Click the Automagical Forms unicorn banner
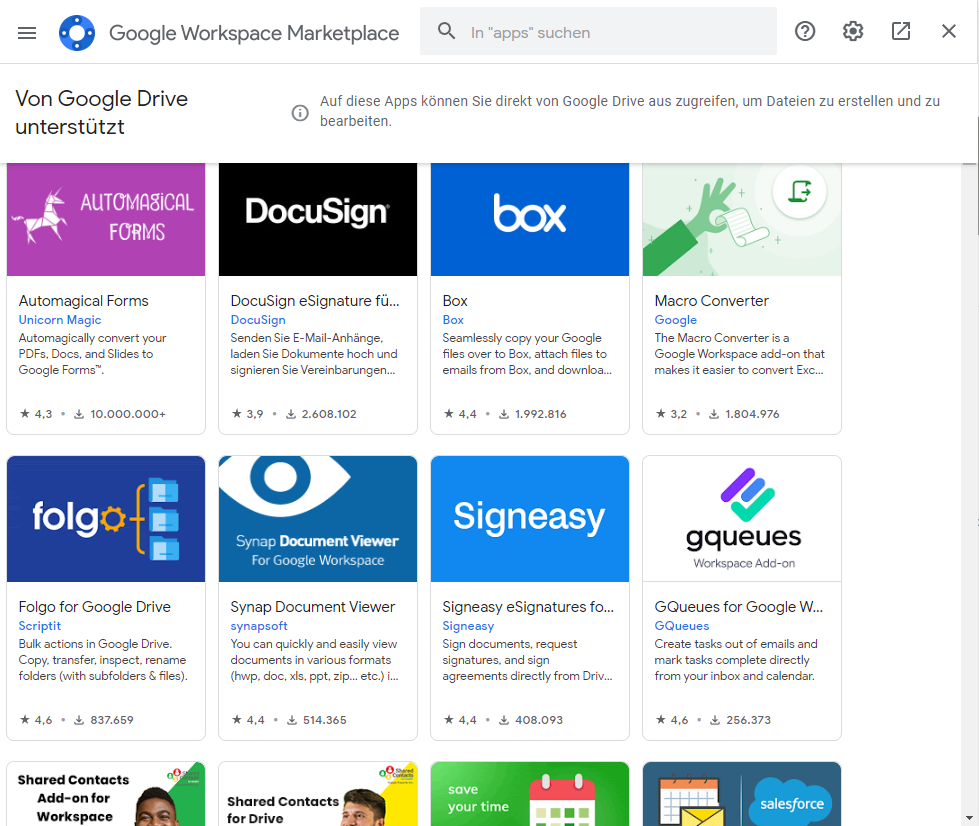The image size is (979, 826). 105,219
